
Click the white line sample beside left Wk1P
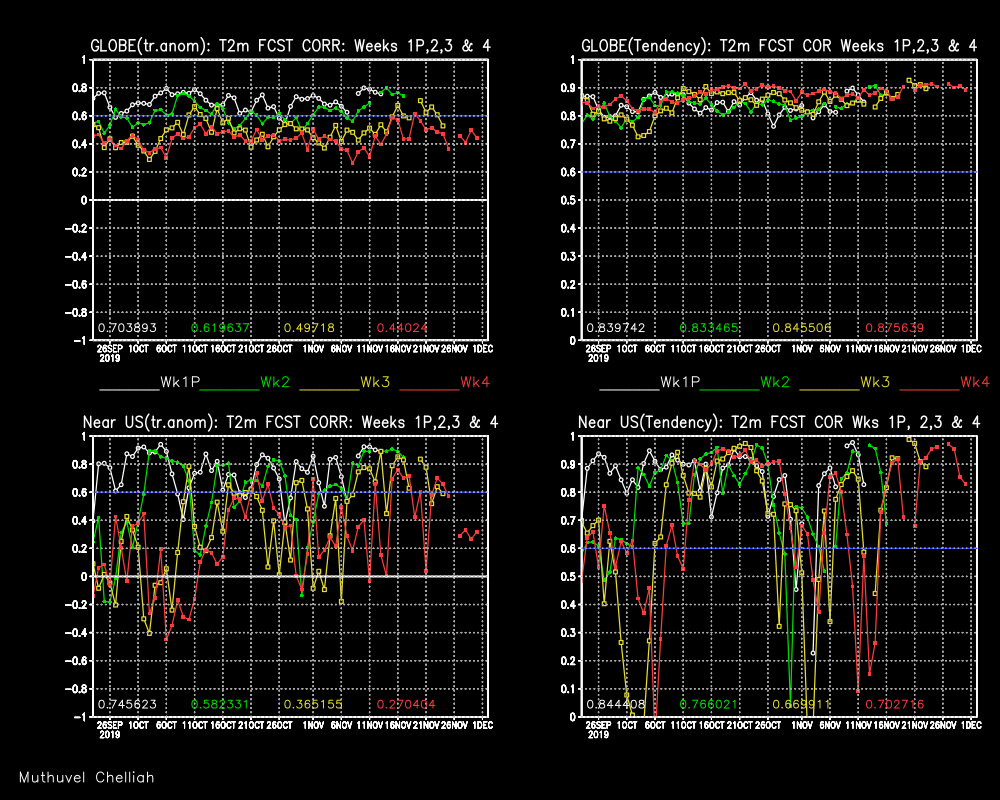(x=129, y=389)
